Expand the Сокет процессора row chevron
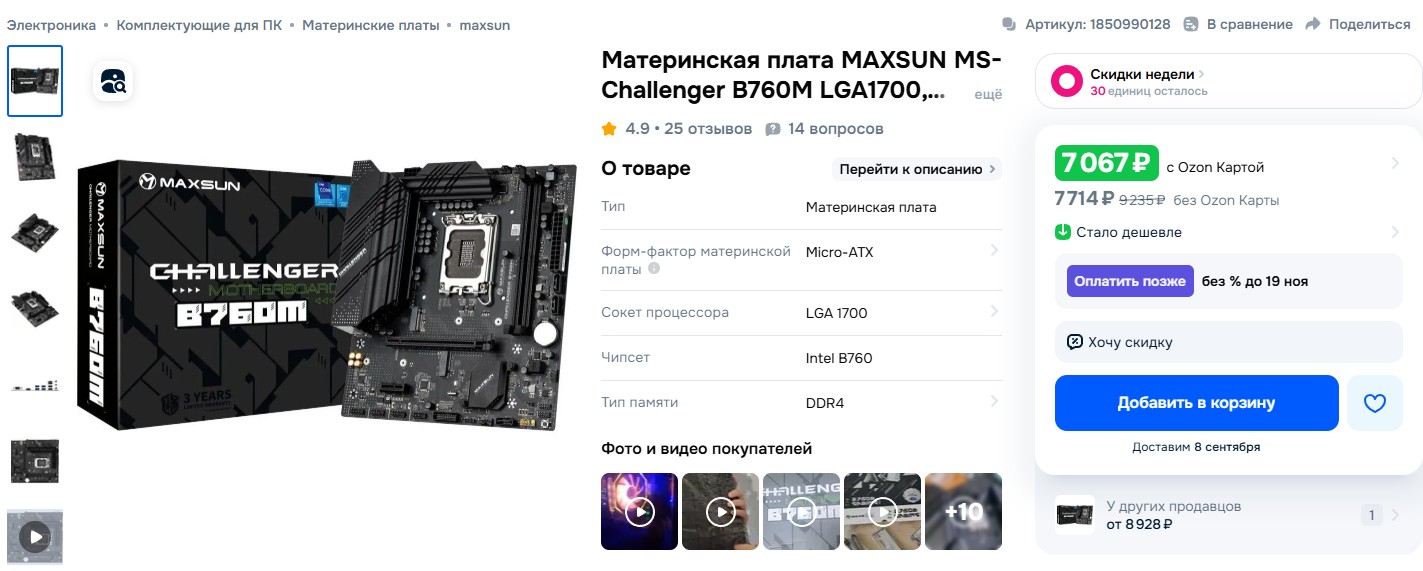1423x571 pixels. [x=994, y=312]
